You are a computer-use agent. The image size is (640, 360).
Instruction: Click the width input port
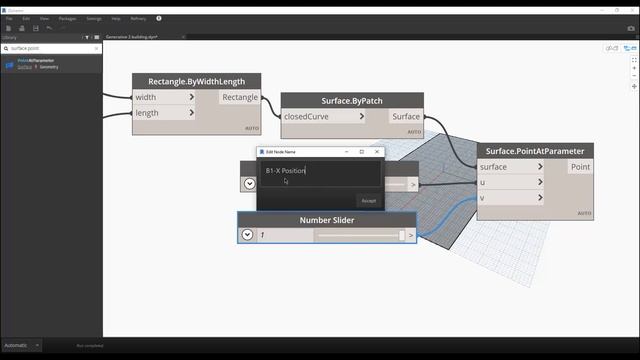click(164, 97)
